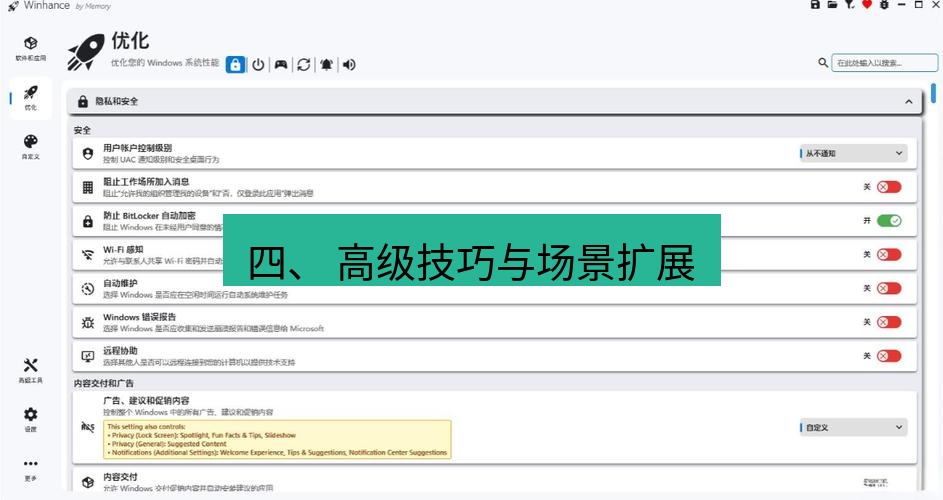This screenshot has width=943, height=500.
Task: Click the update refresh arrows icon
Action: point(304,64)
